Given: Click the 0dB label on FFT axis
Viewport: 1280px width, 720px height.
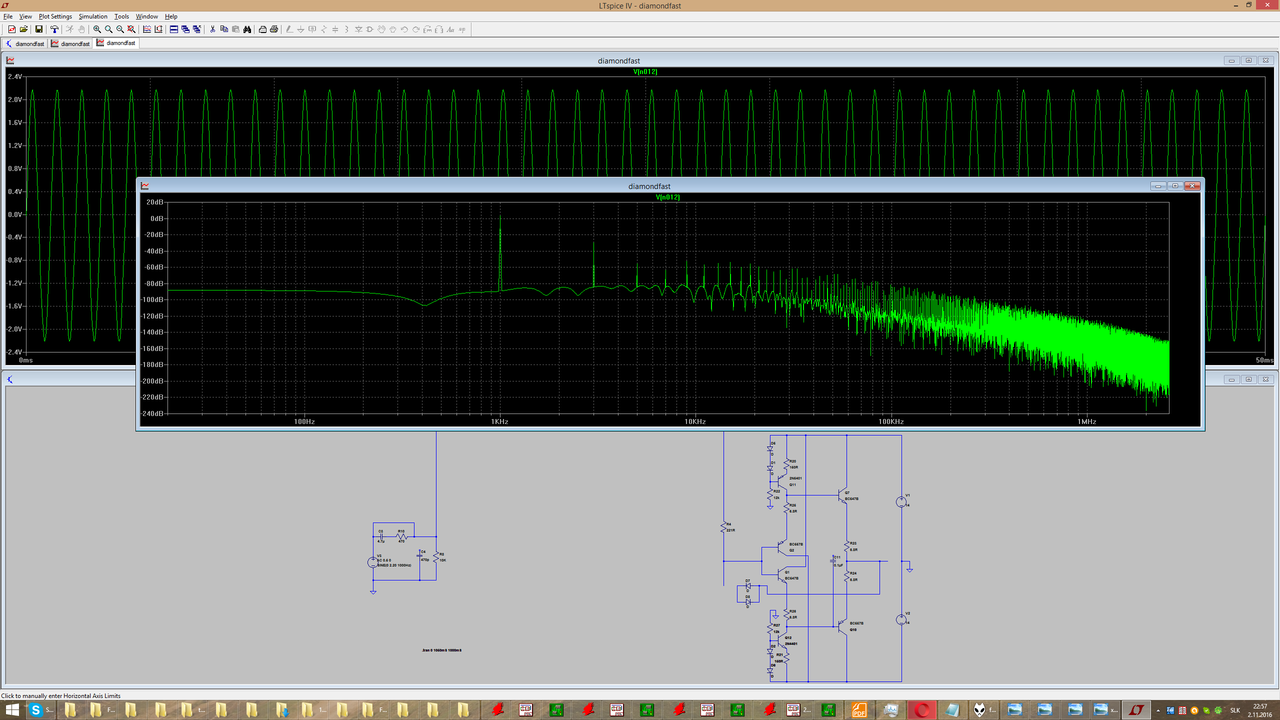Looking at the screenshot, I should (156, 218).
